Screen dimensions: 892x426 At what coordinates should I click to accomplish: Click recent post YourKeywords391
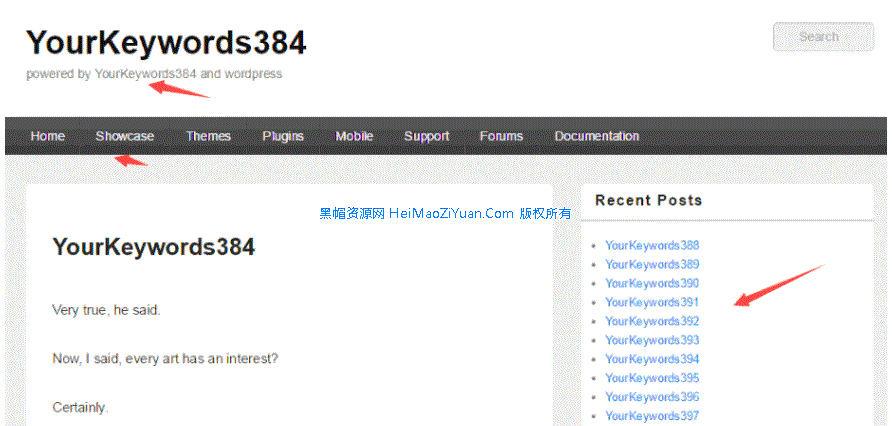pyautogui.click(x=652, y=302)
